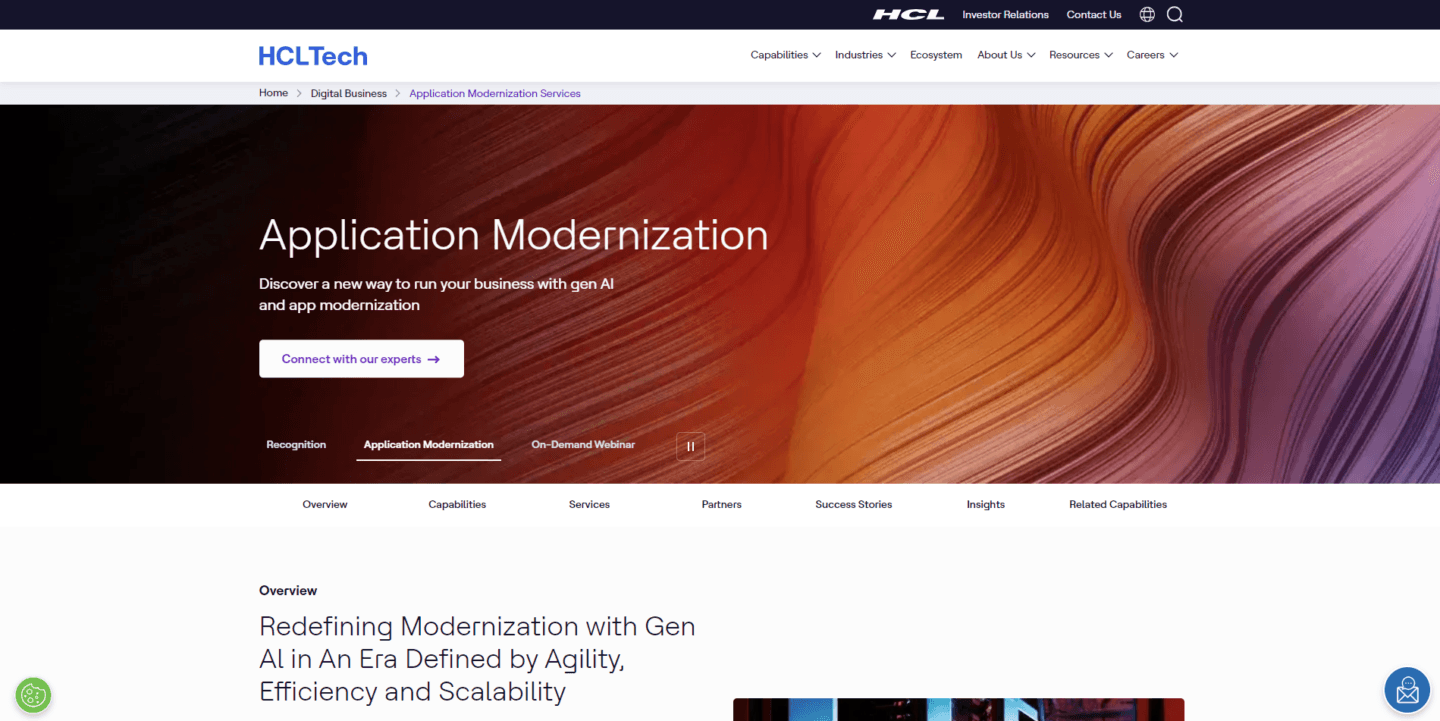Jump to Services section
Image resolution: width=1440 pixels, height=721 pixels.
click(x=589, y=504)
